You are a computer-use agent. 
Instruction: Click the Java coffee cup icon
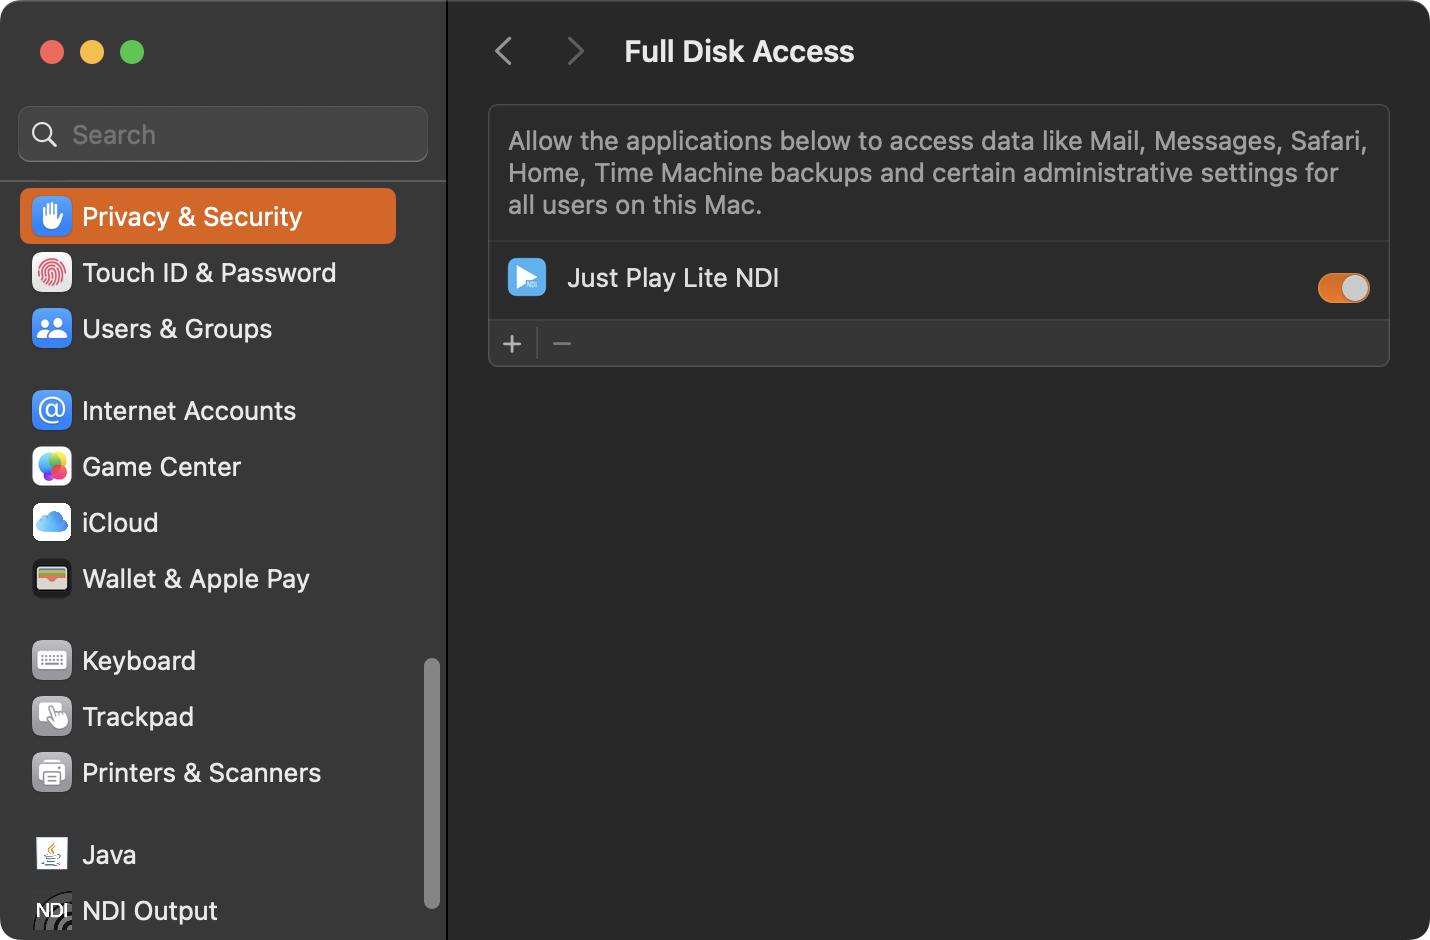52,854
